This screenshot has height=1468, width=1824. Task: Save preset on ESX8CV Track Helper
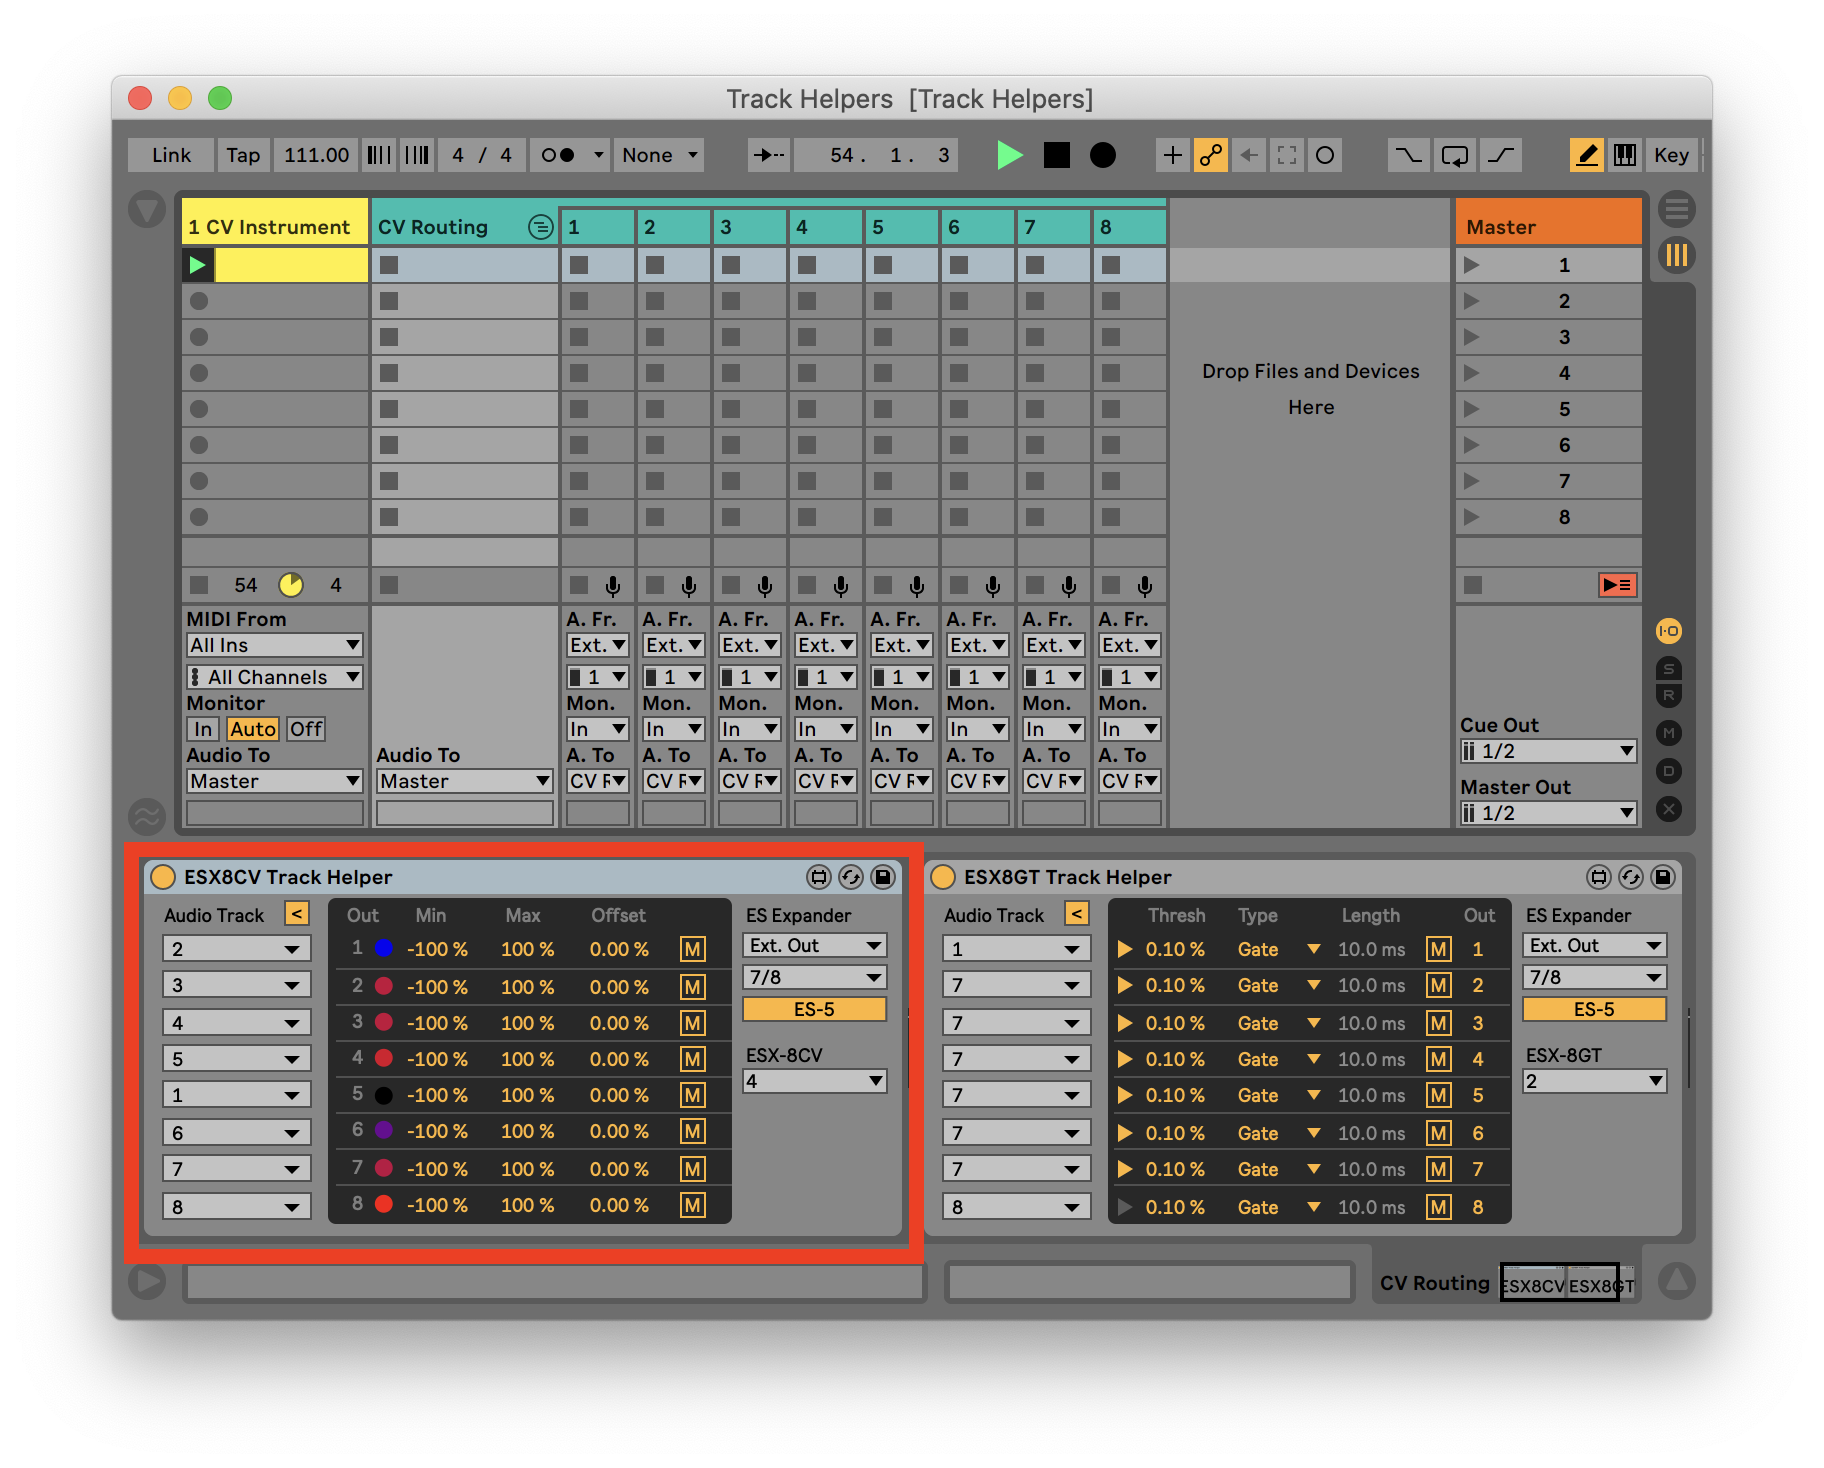(x=883, y=877)
